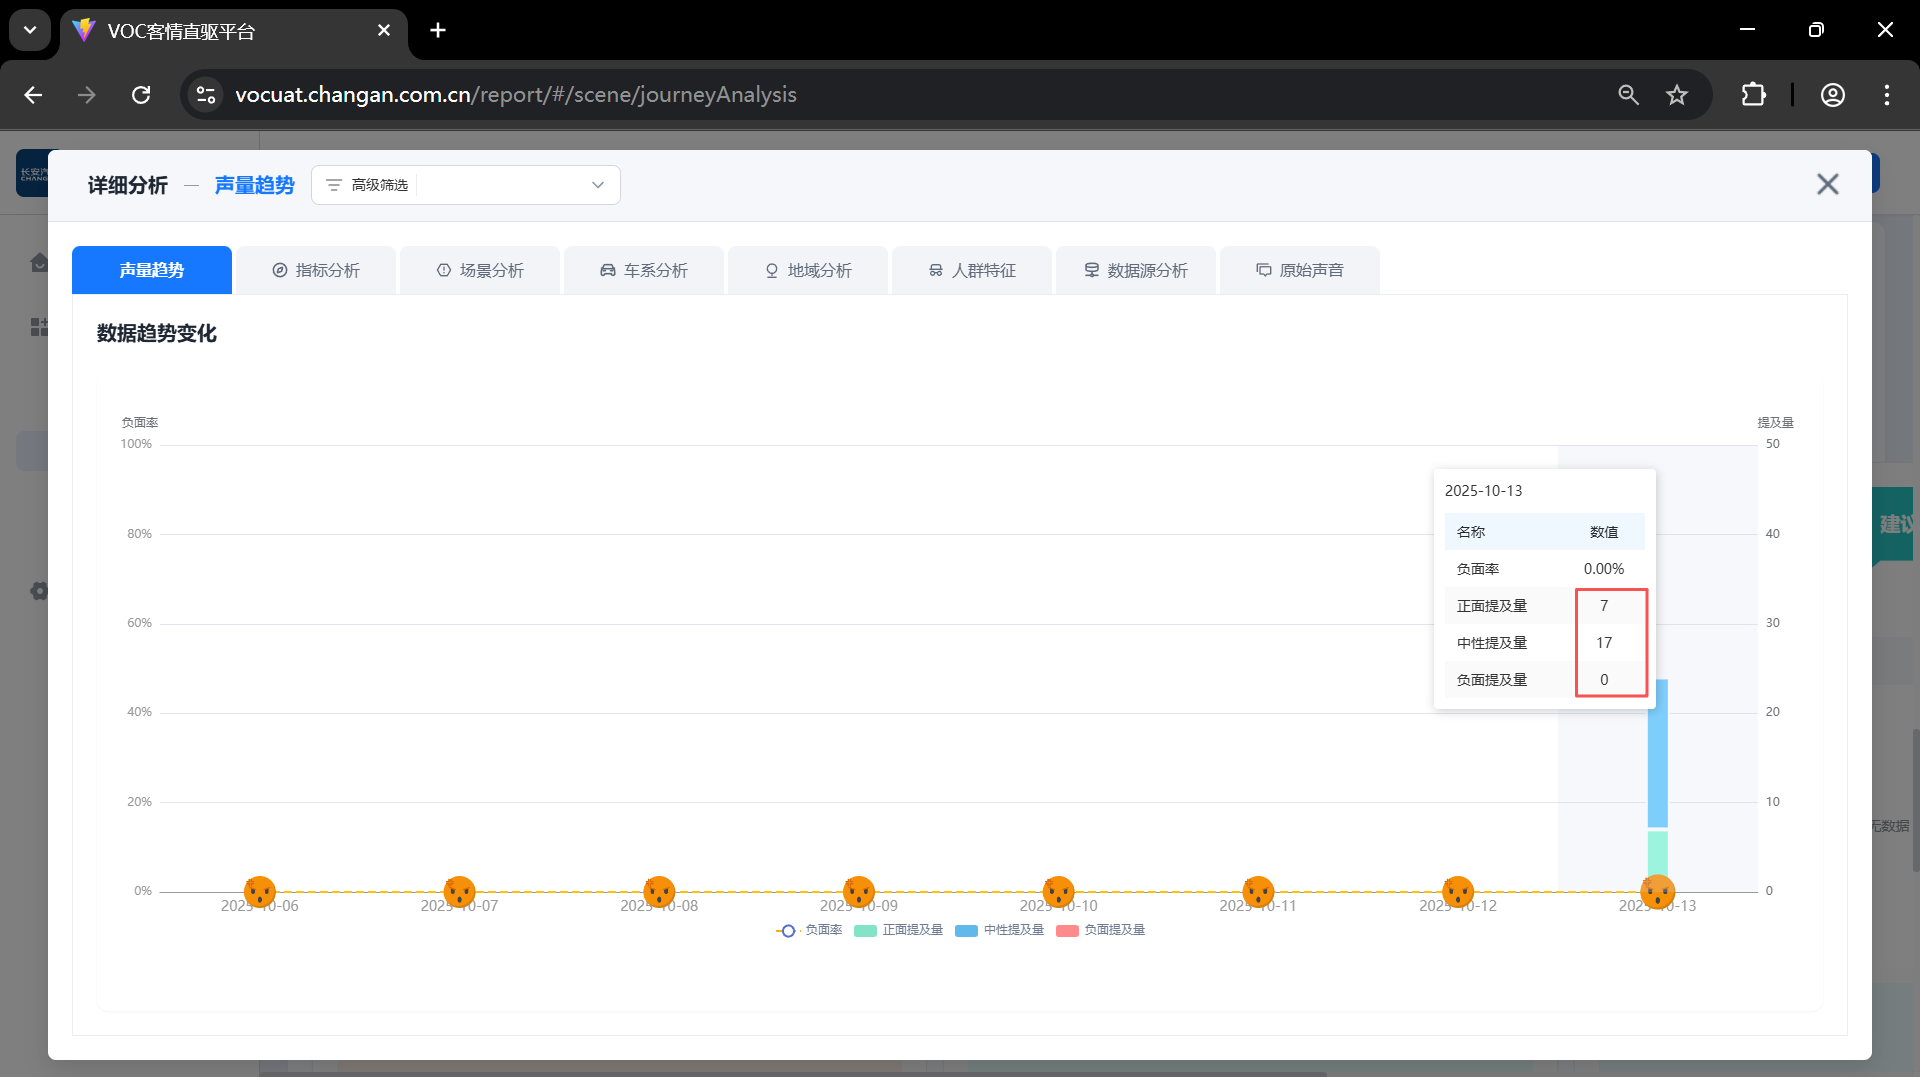Viewport: 1920px width, 1077px height.
Task: Close the 详细分析 dialog with X
Action: click(1827, 184)
